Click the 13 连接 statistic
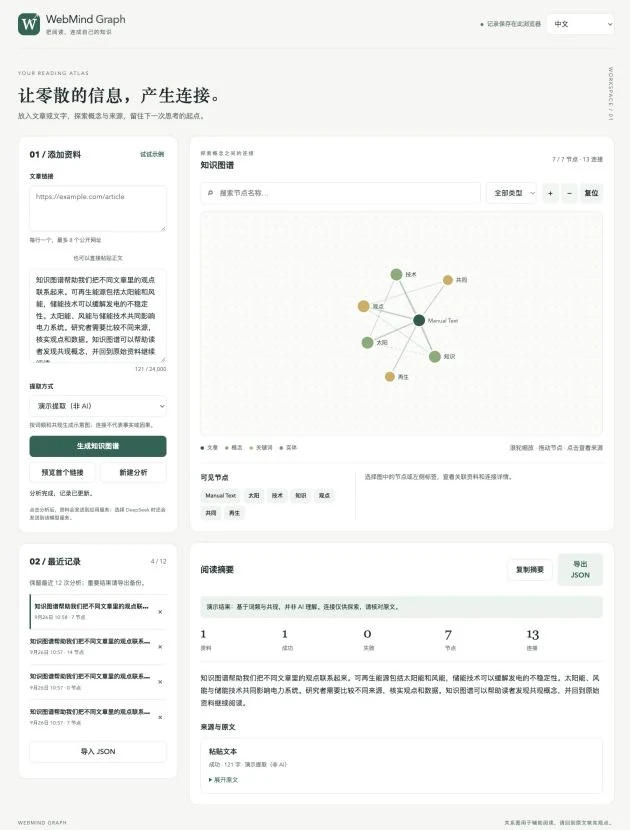630x830 pixels. 533,639
